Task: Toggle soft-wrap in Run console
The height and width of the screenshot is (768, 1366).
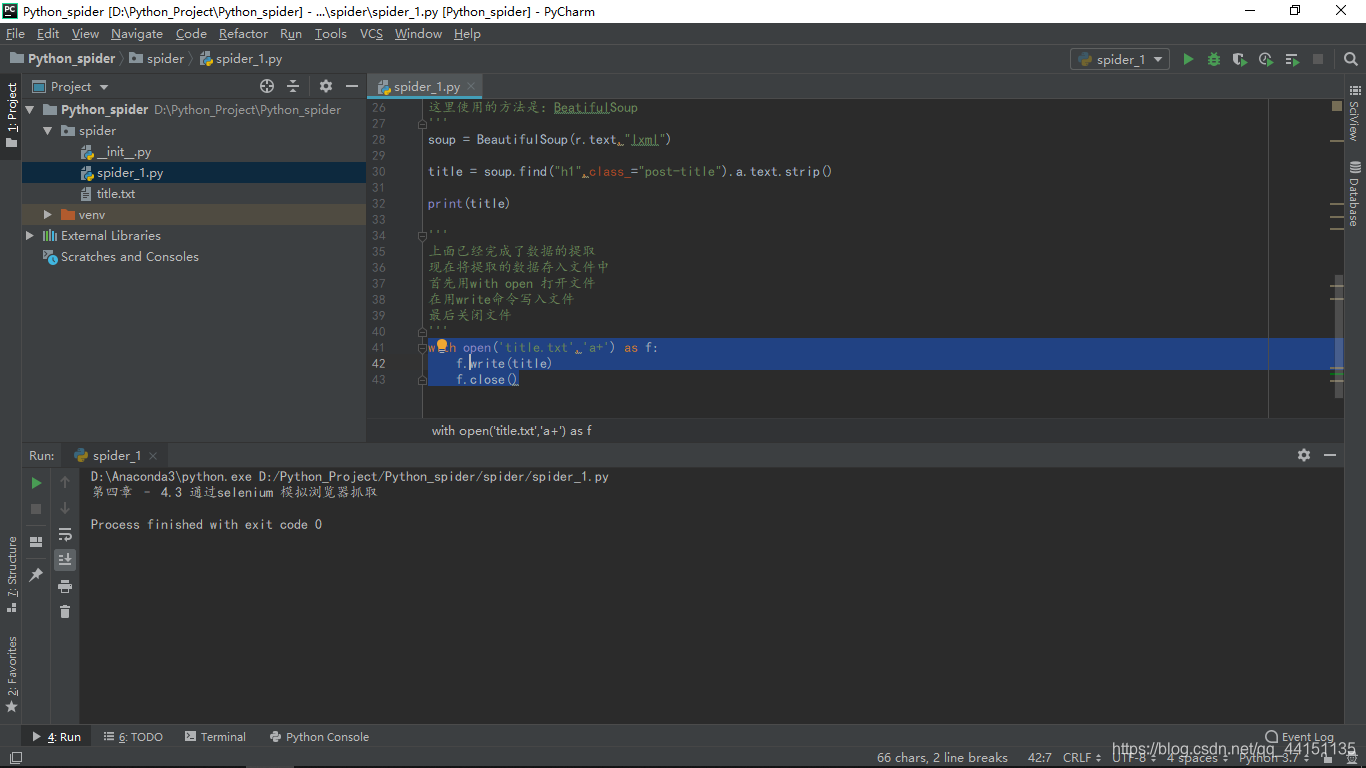Action: point(65,535)
